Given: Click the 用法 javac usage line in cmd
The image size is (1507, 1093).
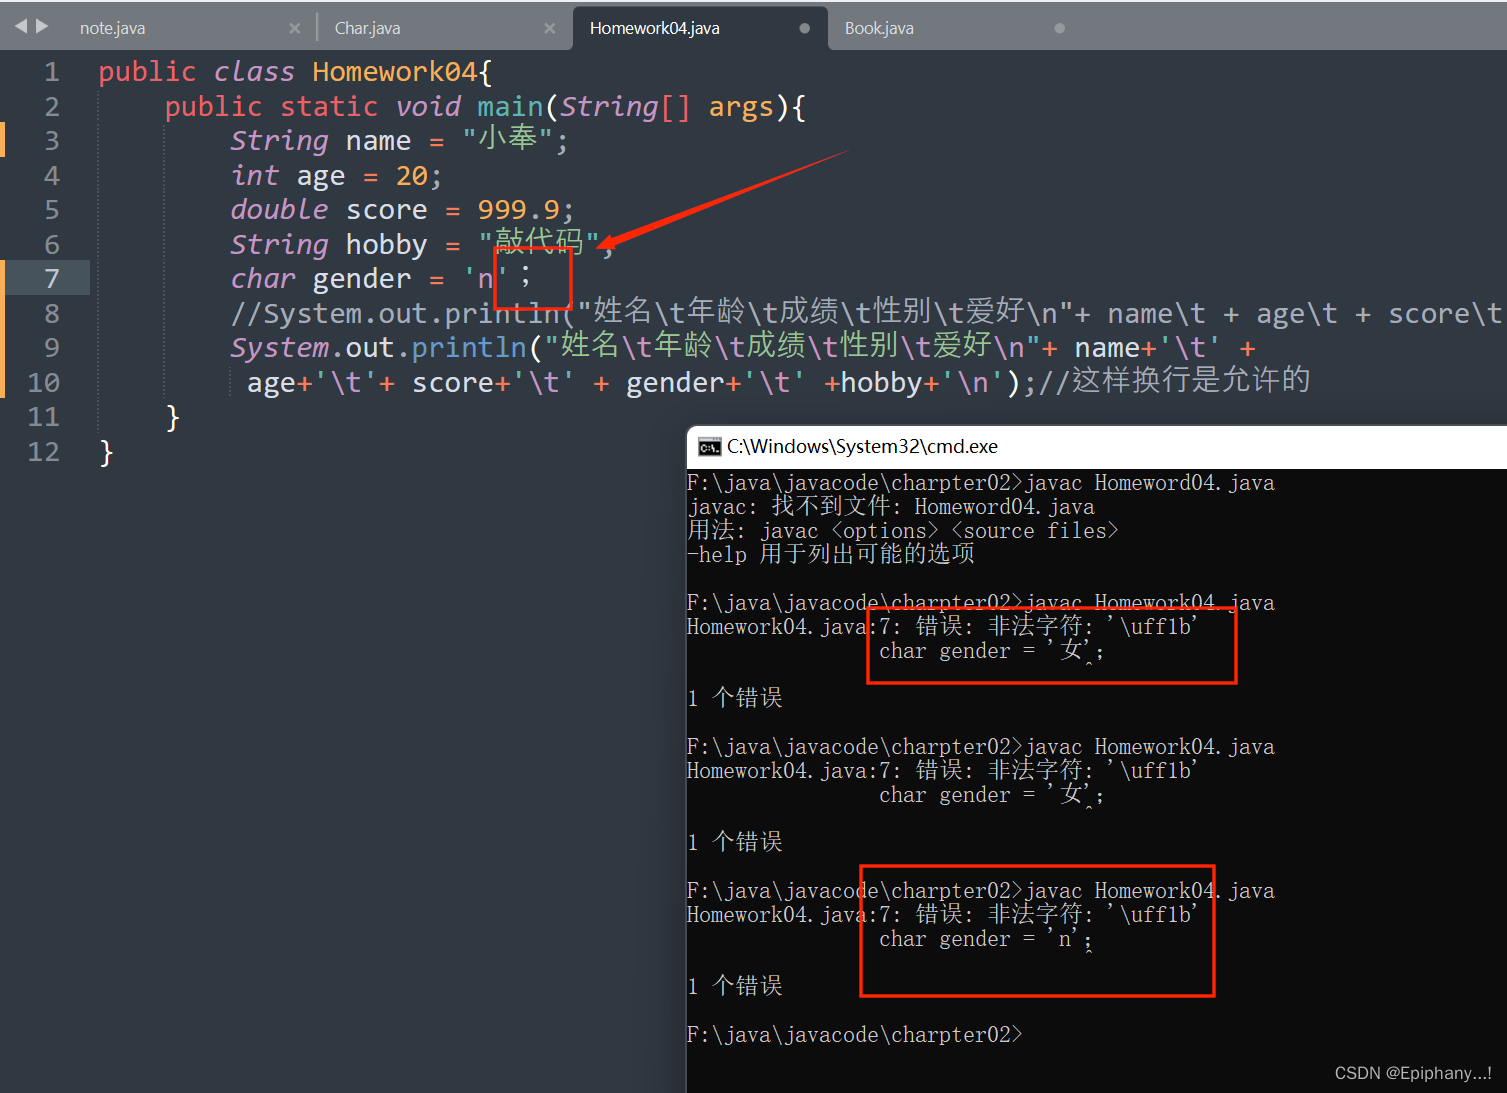Looking at the screenshot, I should [903, 531].
